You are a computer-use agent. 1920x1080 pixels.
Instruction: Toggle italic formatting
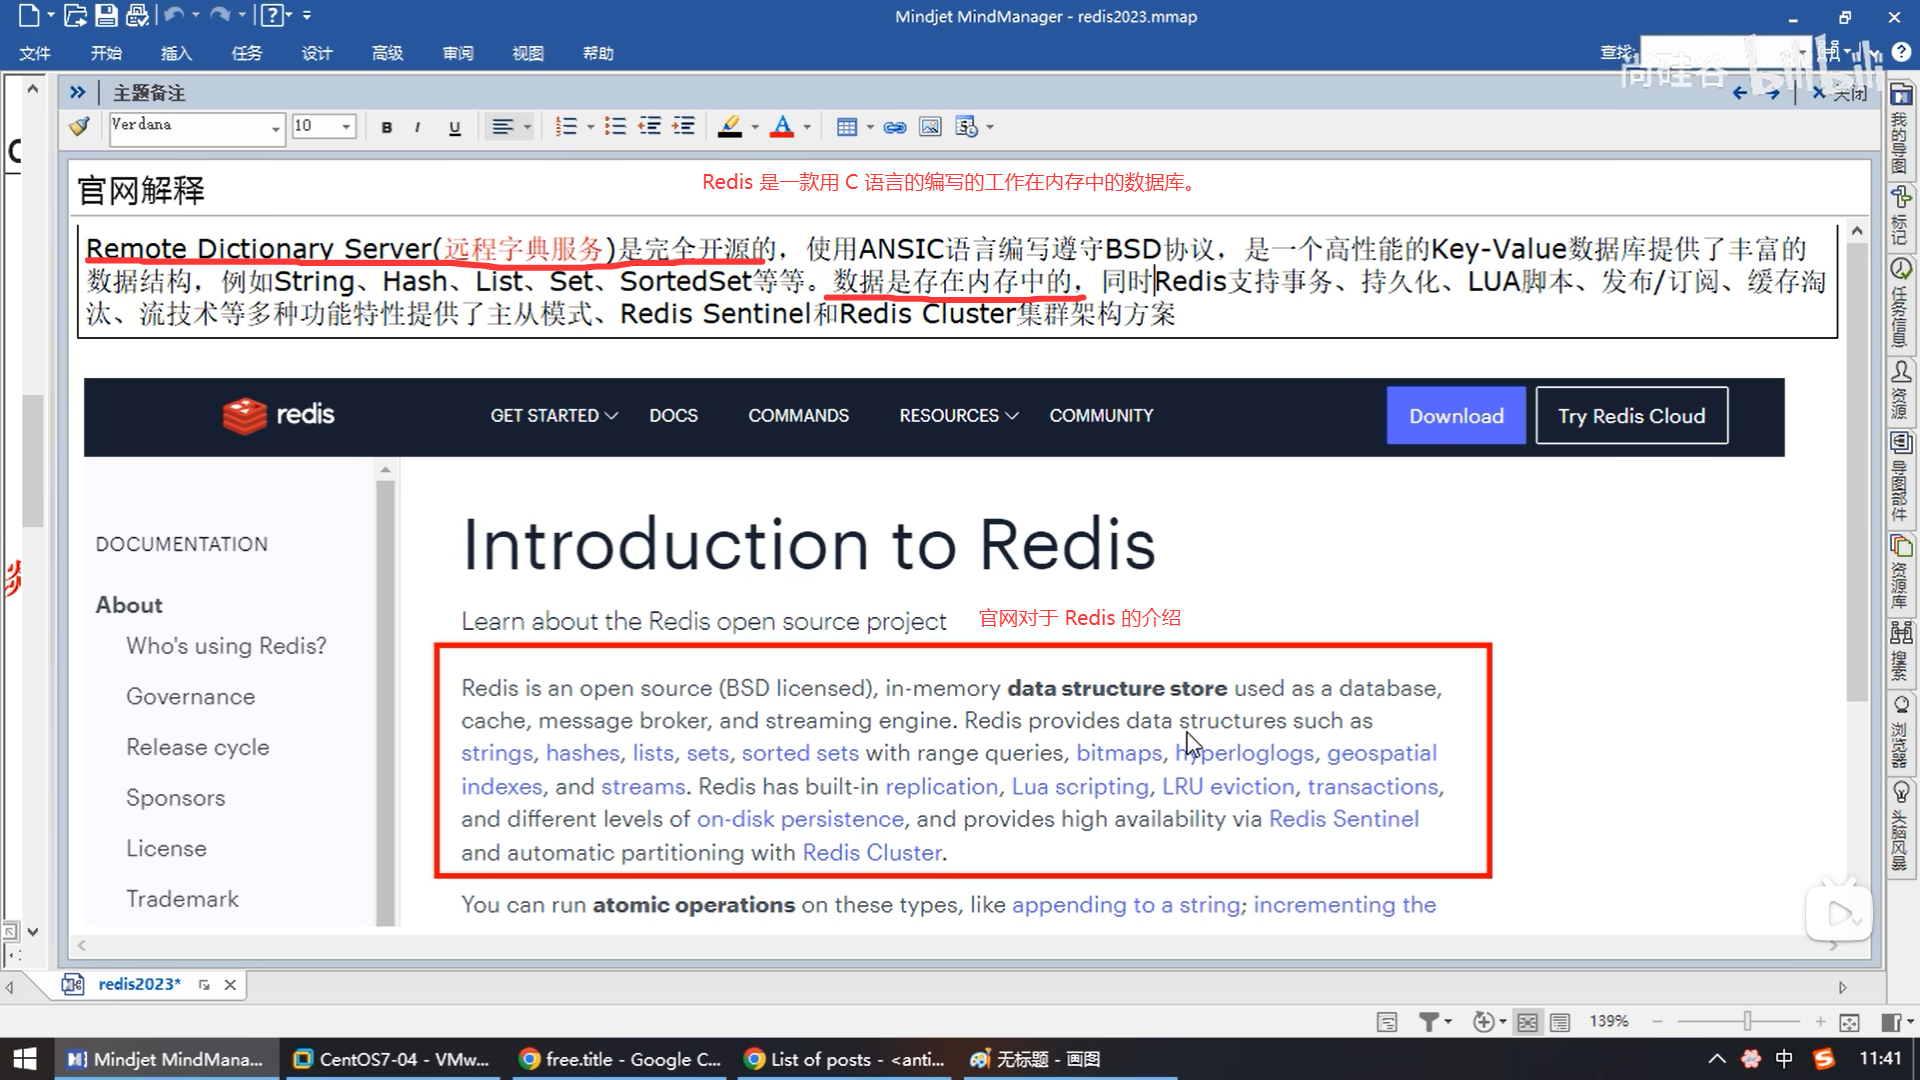418,127
